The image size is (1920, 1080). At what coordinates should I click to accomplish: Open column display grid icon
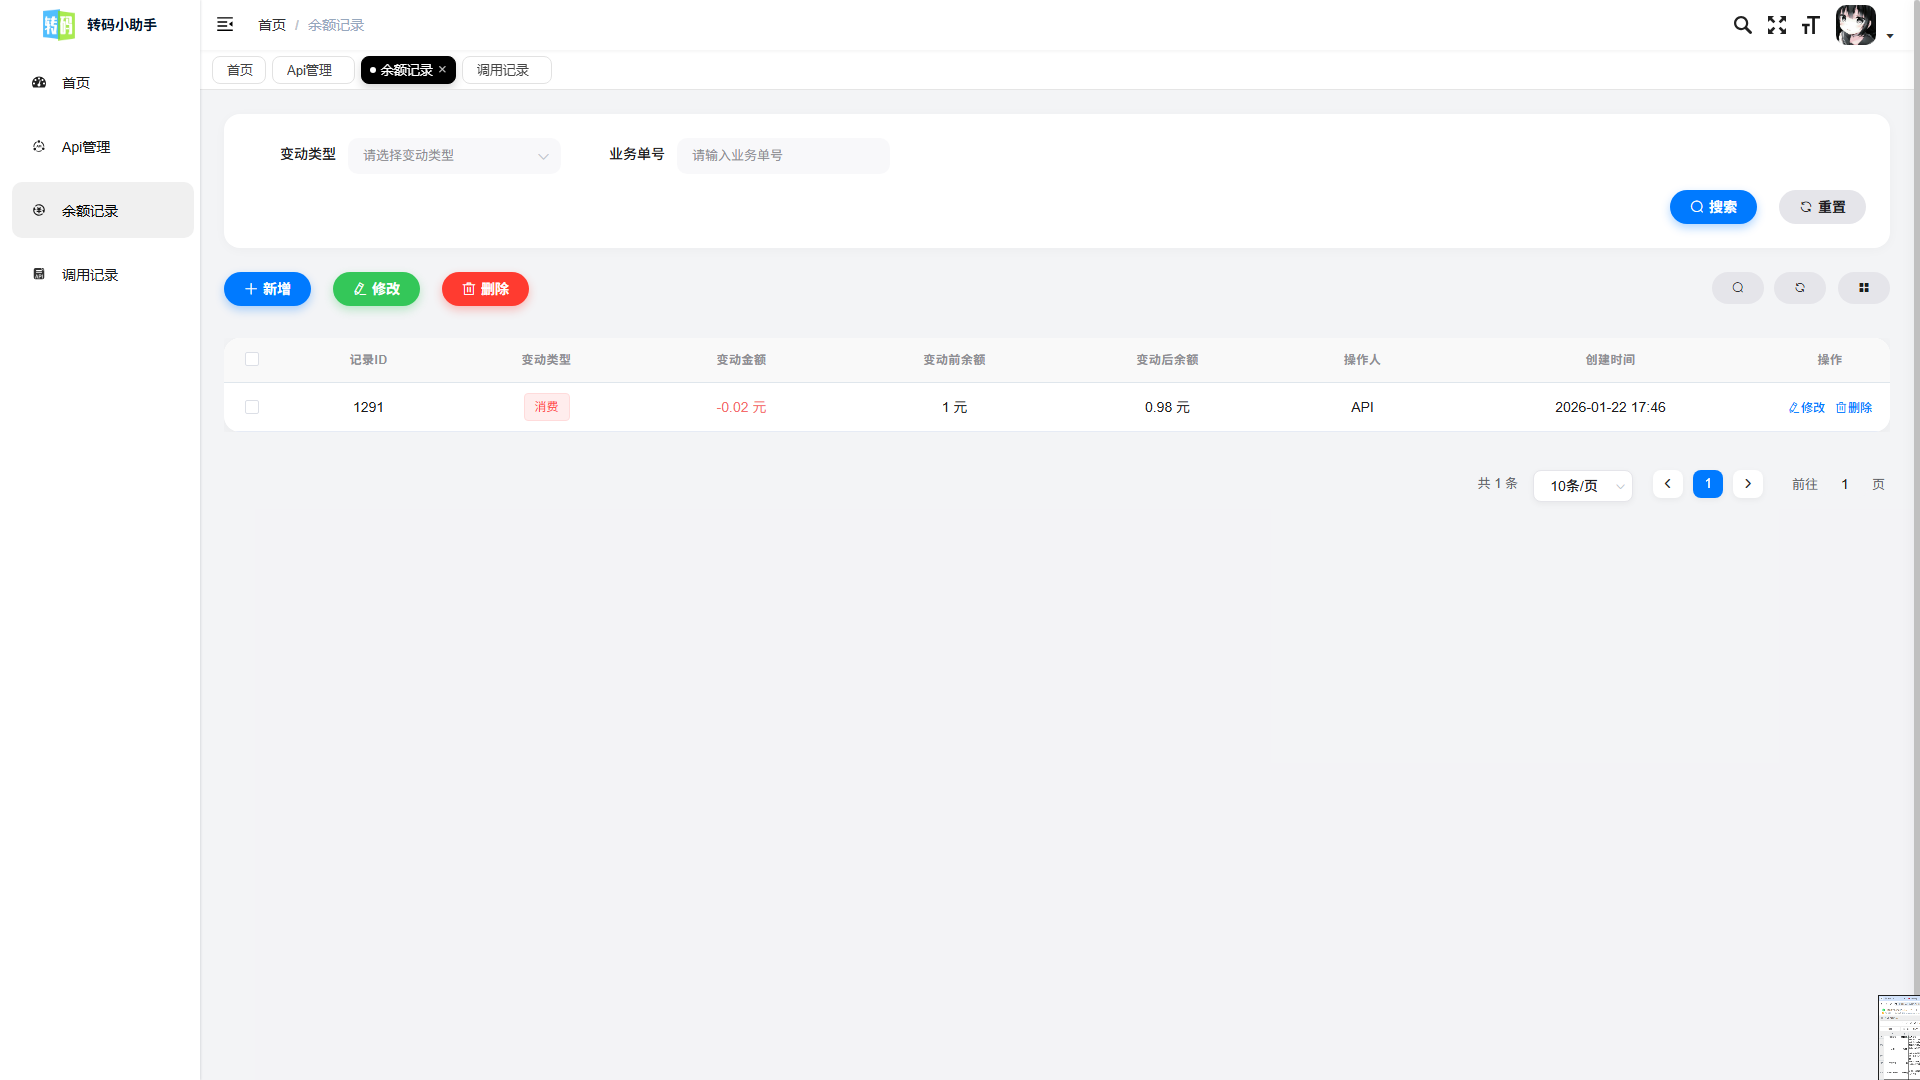tap(1864, 288)
